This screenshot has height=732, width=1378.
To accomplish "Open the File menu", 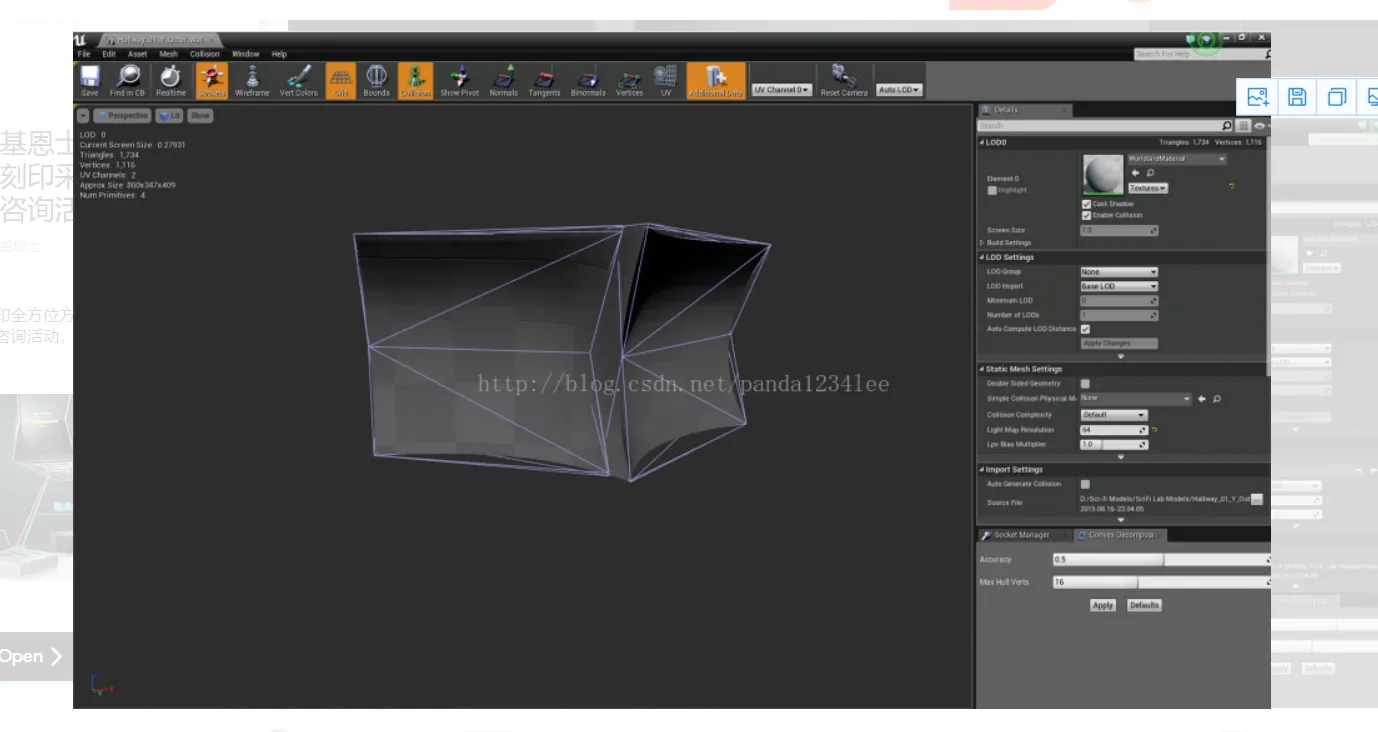I will pos(84,54).
